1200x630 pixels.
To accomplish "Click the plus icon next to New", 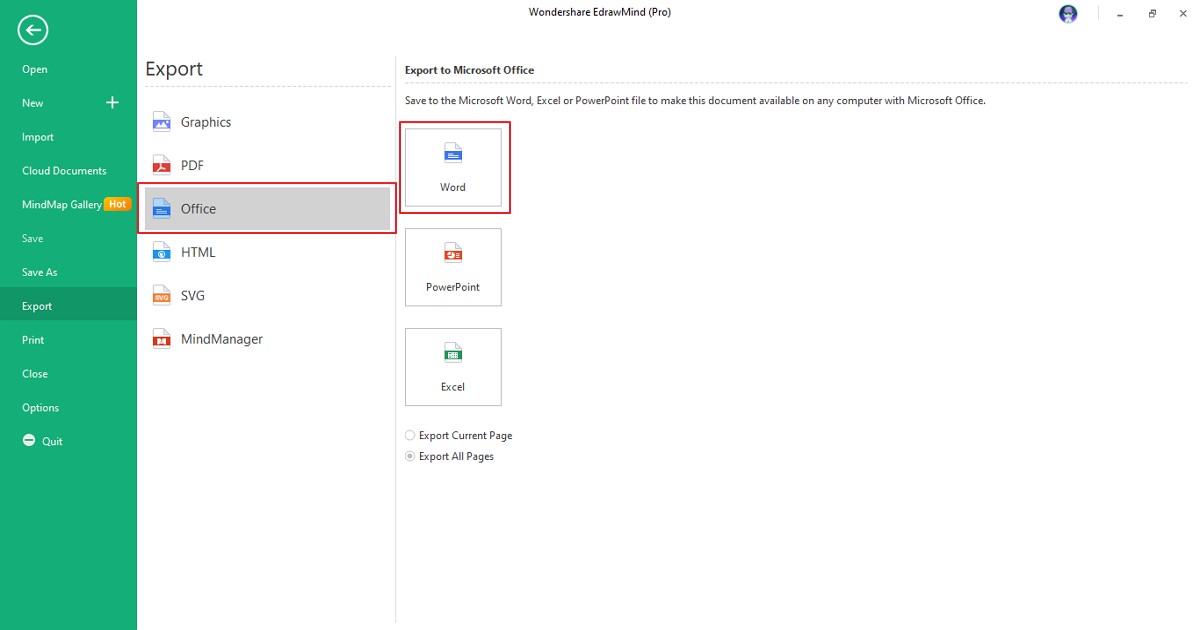I will (x=112, y=103).
